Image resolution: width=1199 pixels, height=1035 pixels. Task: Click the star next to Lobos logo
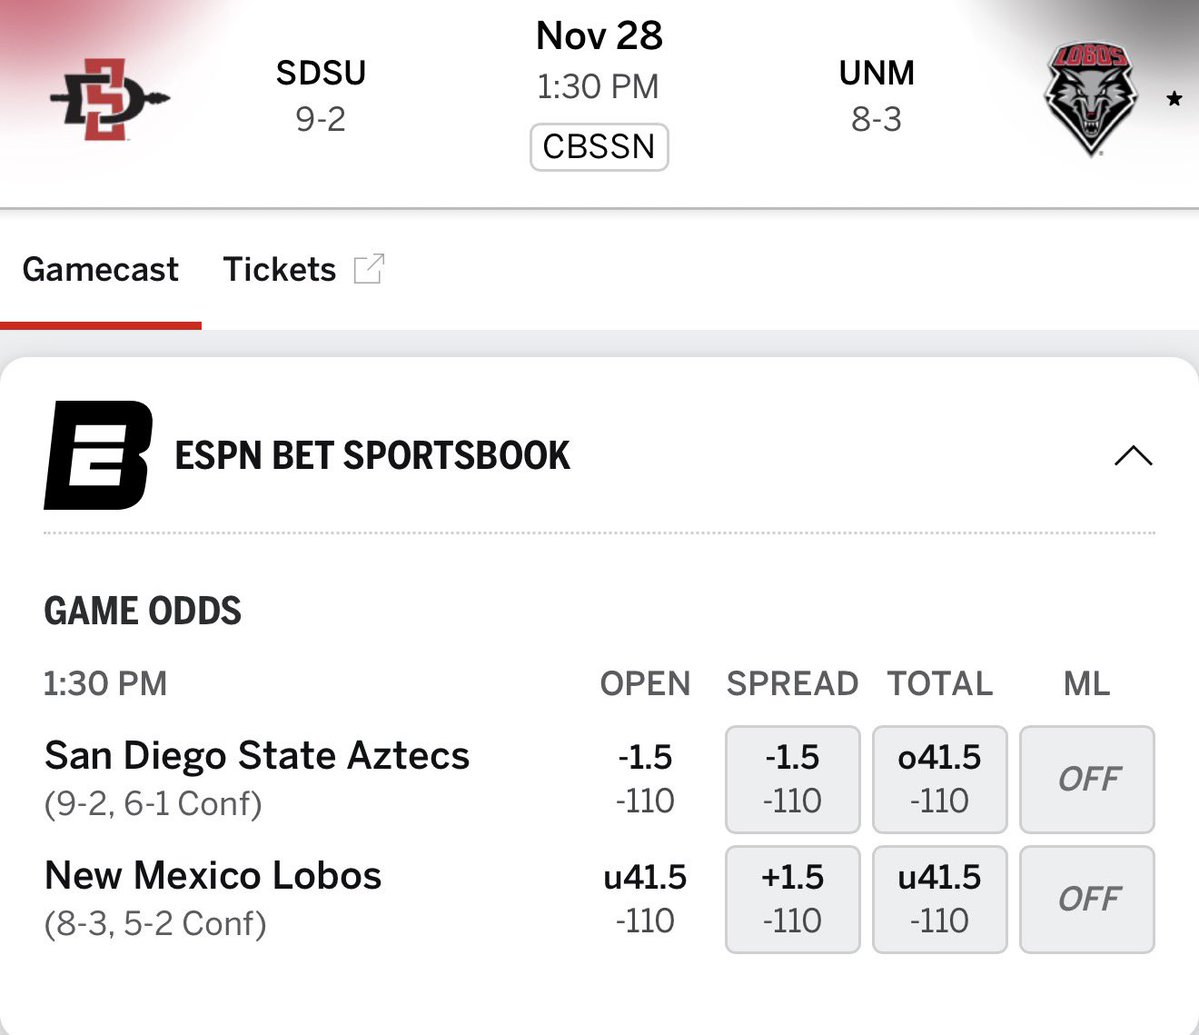coord(1174,99)
